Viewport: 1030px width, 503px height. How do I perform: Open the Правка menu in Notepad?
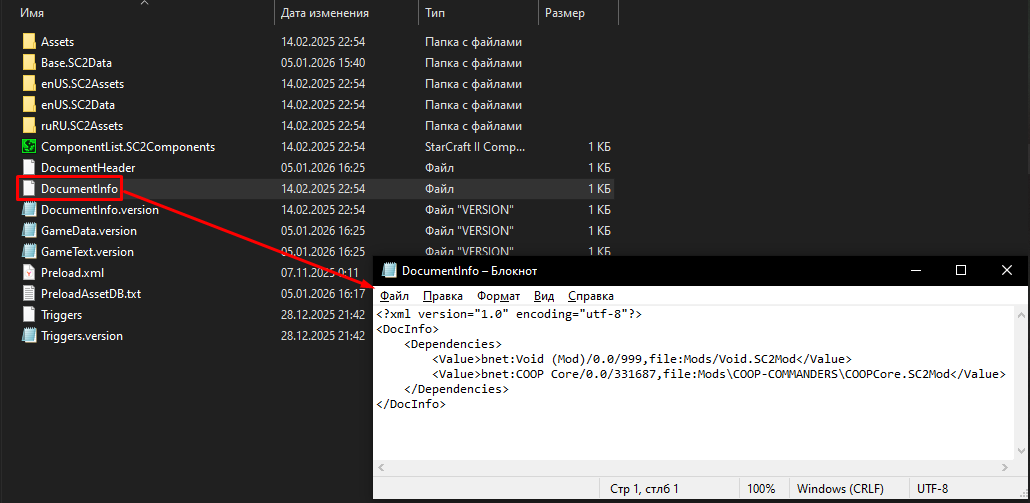coord(443,296)
